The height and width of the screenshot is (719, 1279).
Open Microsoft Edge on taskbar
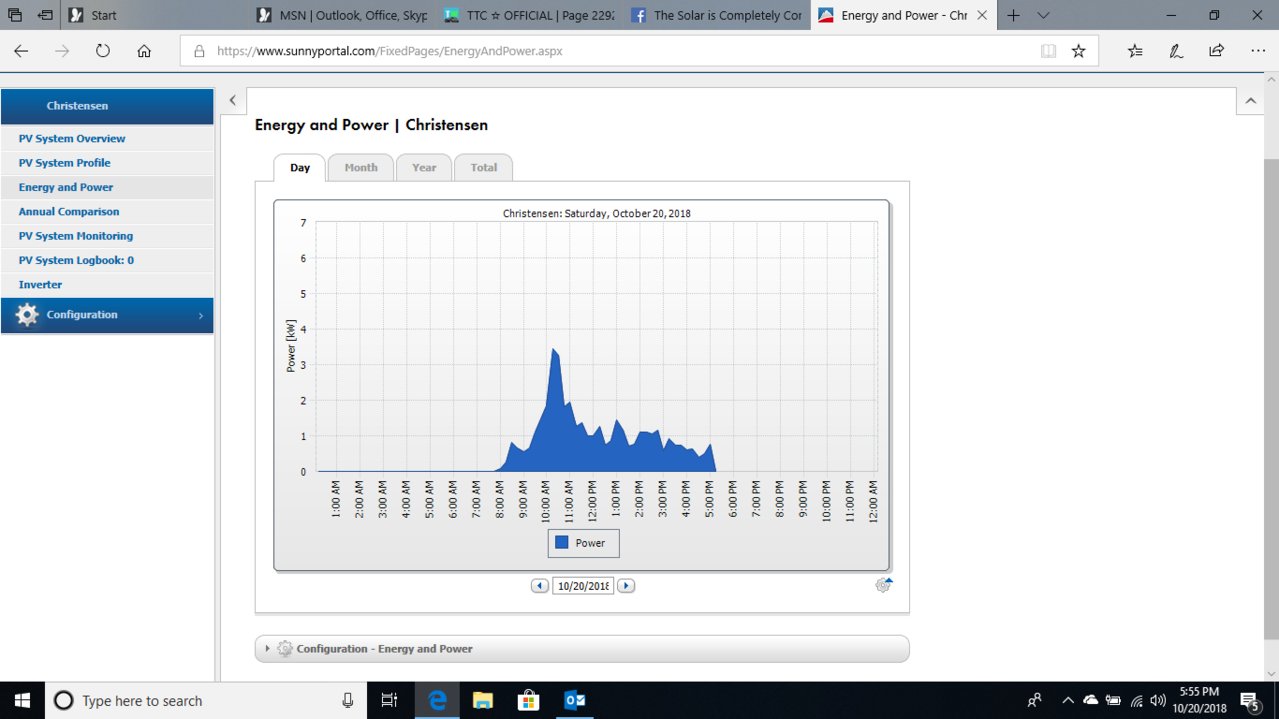(x=437, y=700)
